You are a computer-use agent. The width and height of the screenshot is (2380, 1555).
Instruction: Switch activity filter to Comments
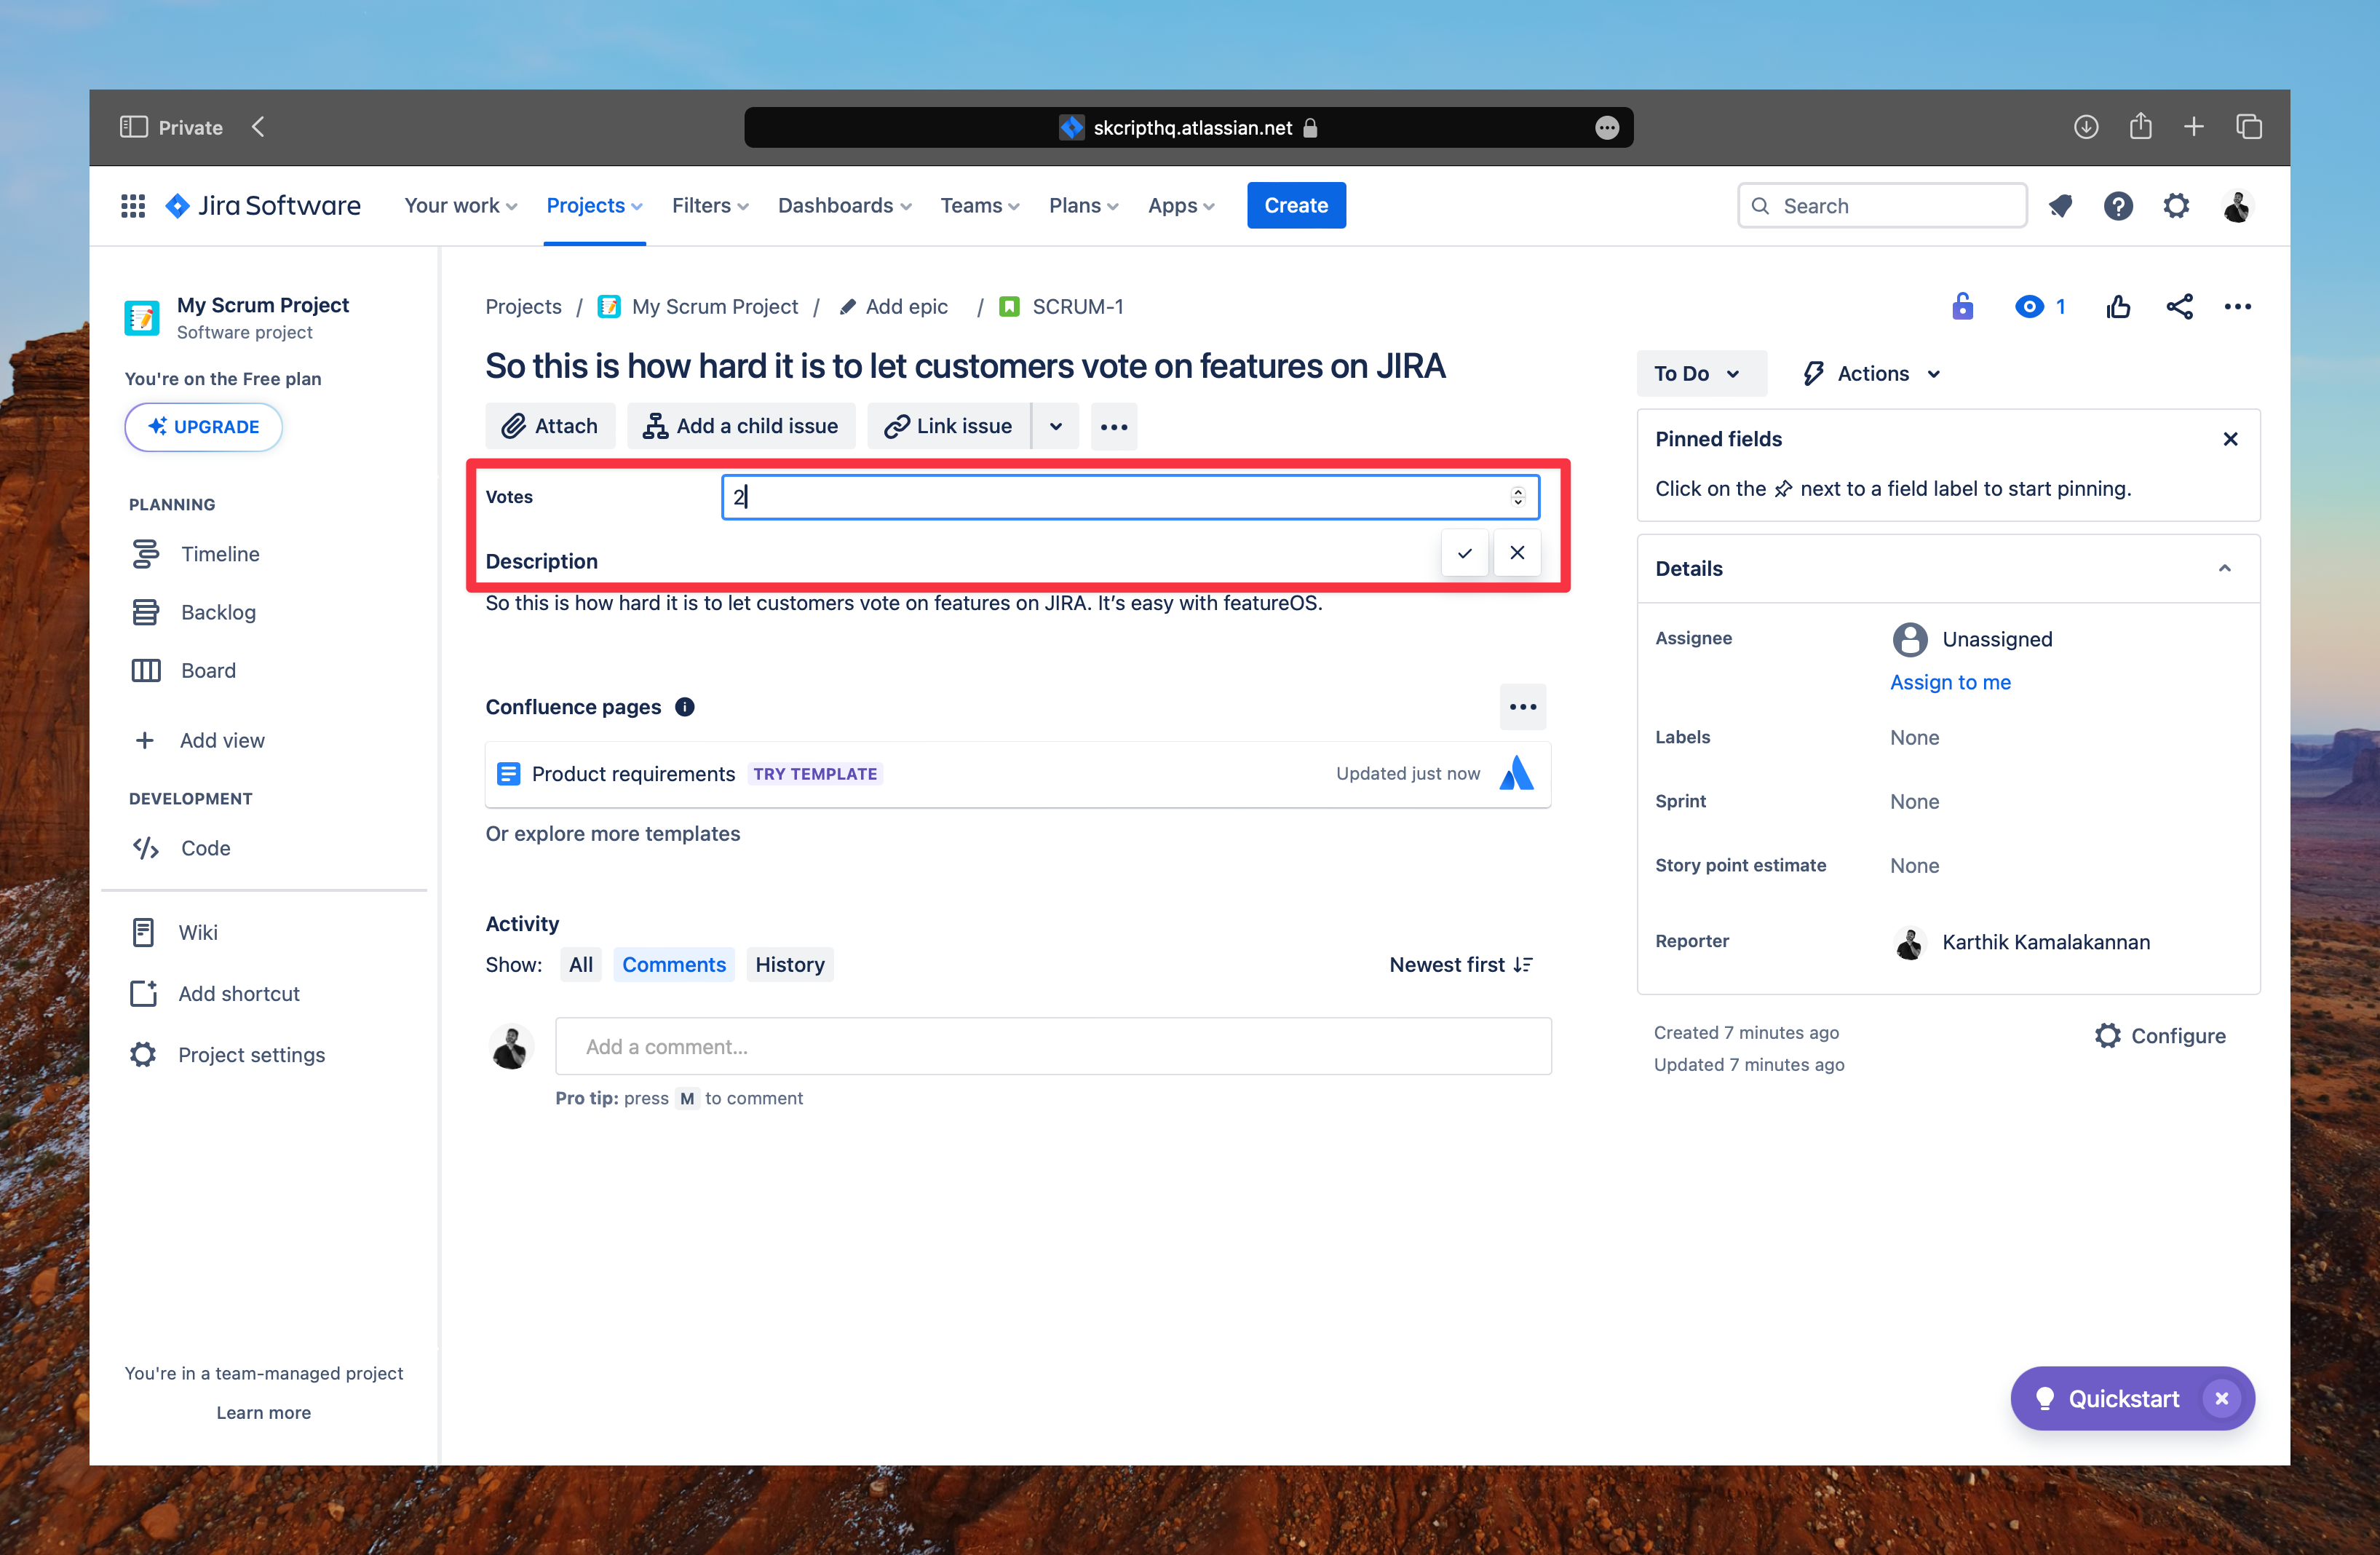(x=674, y=963)
